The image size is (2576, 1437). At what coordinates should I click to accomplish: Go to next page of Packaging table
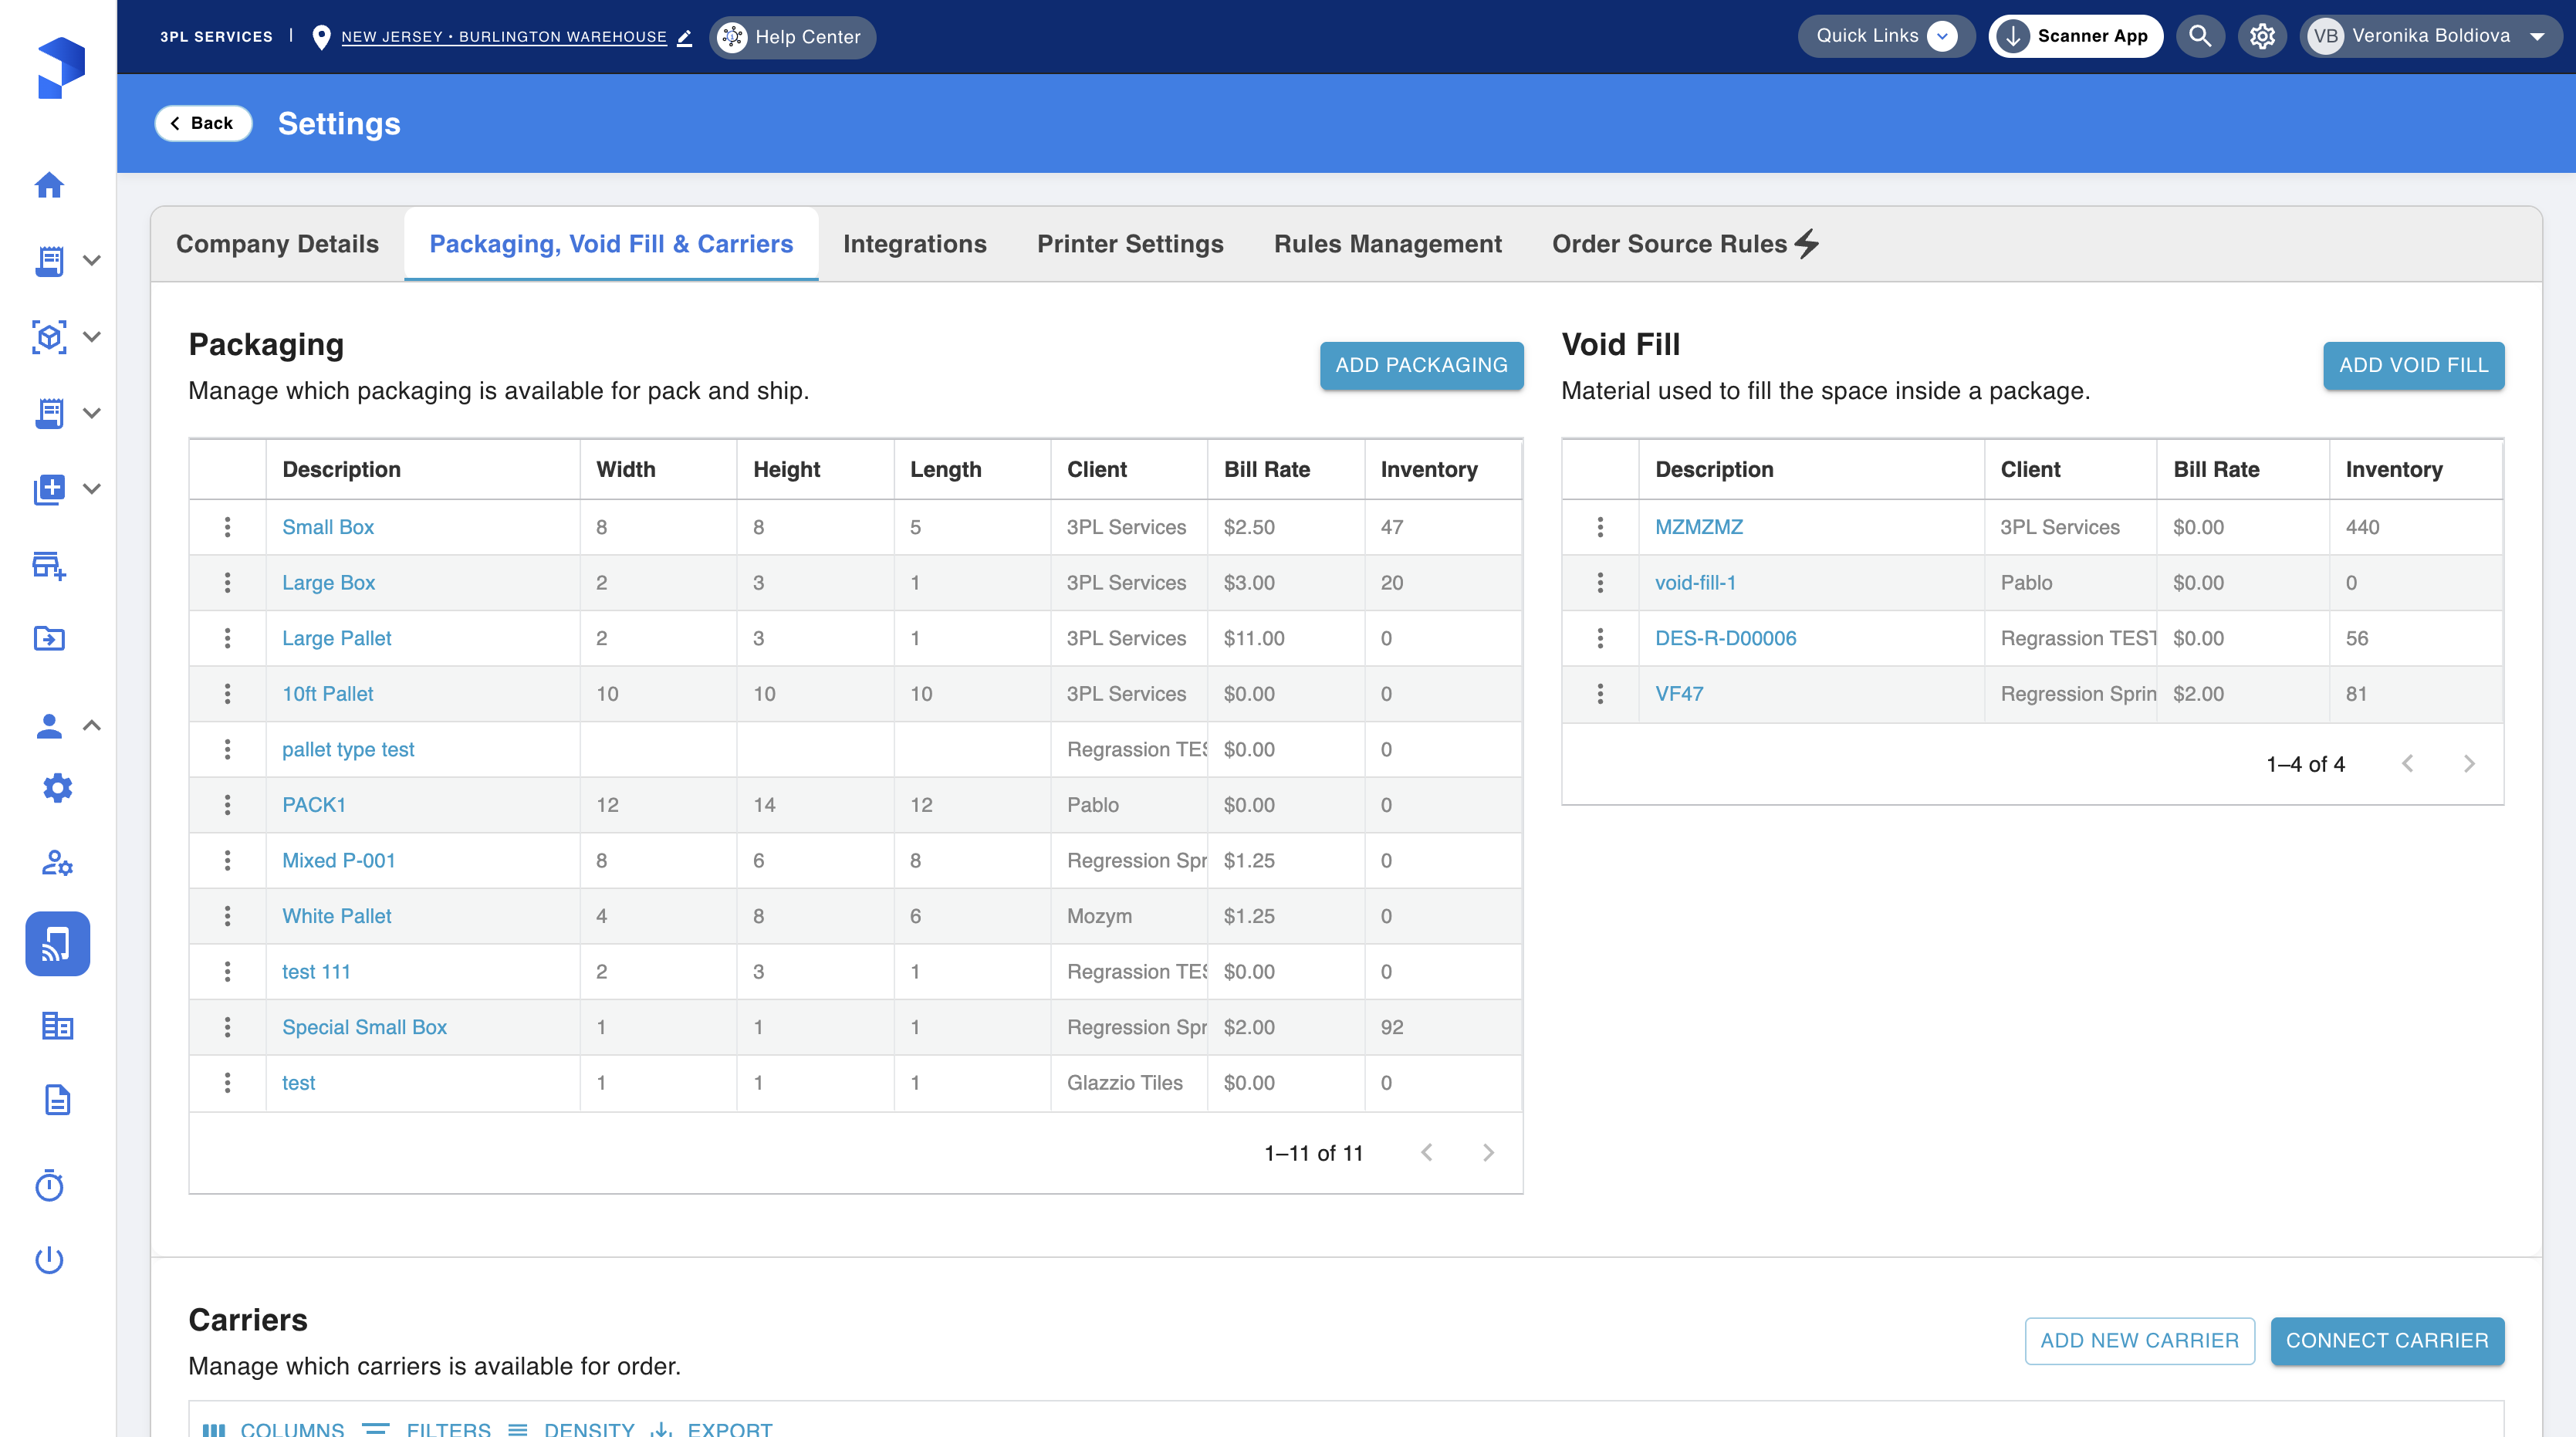click(x=1488, y=1153)
